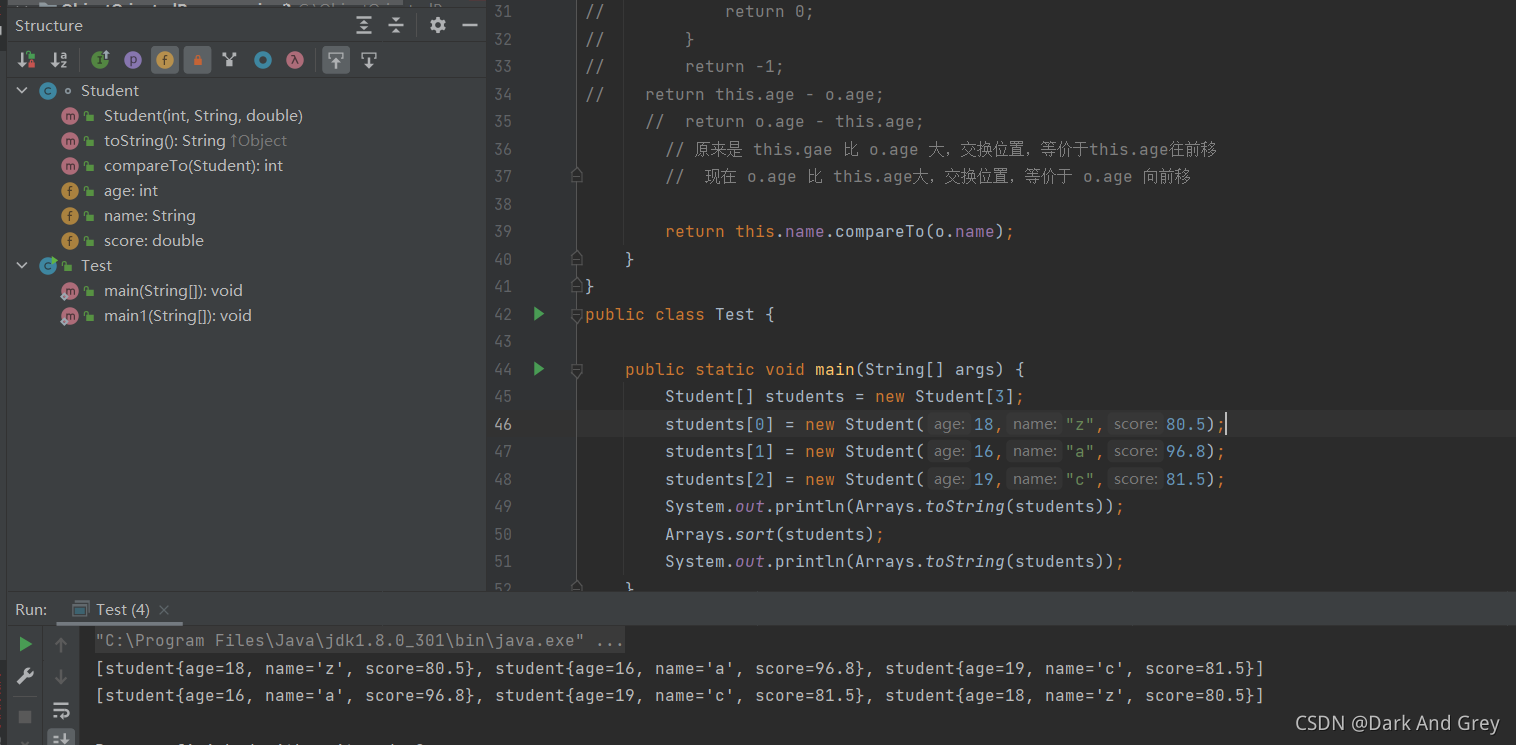Select compareTo(Student): int method
Viewport: 1516px width, 745px height.
point(193,166)
